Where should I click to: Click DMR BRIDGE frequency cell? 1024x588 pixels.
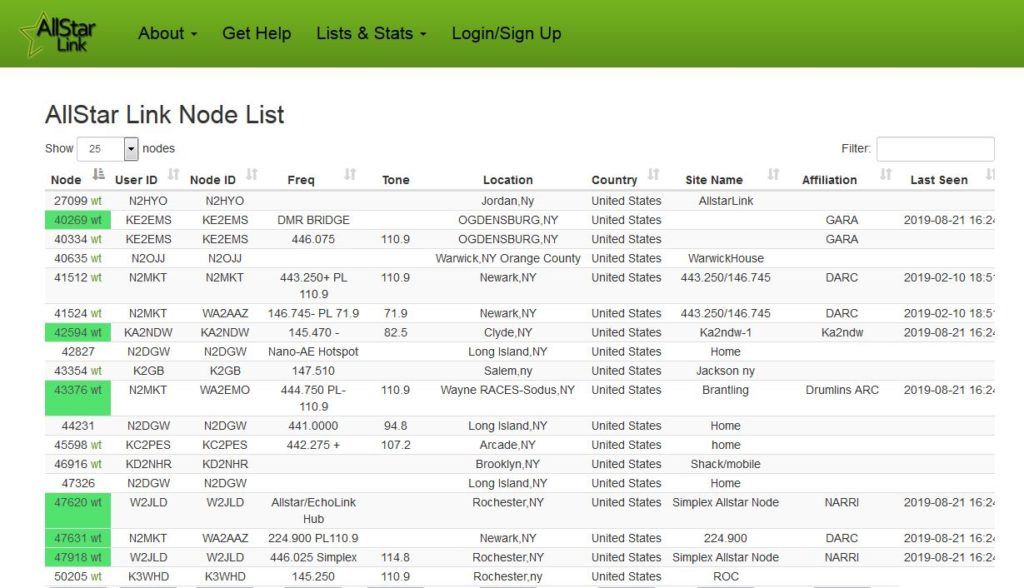coord(313,220)
